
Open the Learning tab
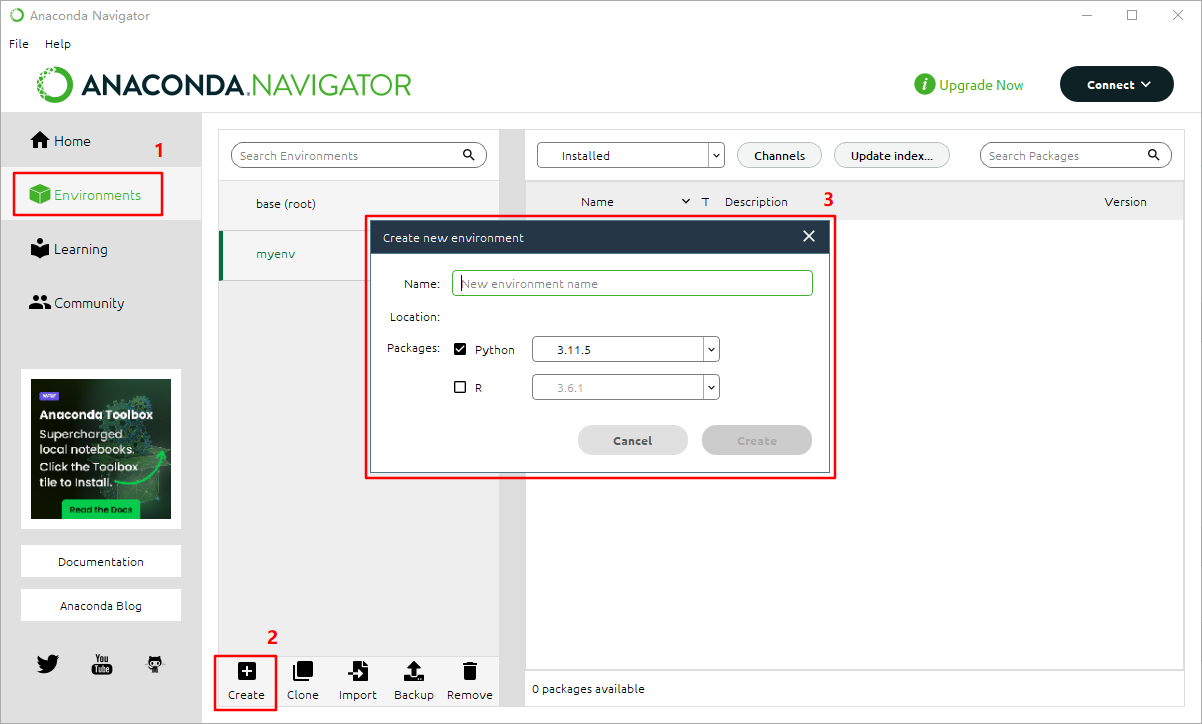pos(101,249)
